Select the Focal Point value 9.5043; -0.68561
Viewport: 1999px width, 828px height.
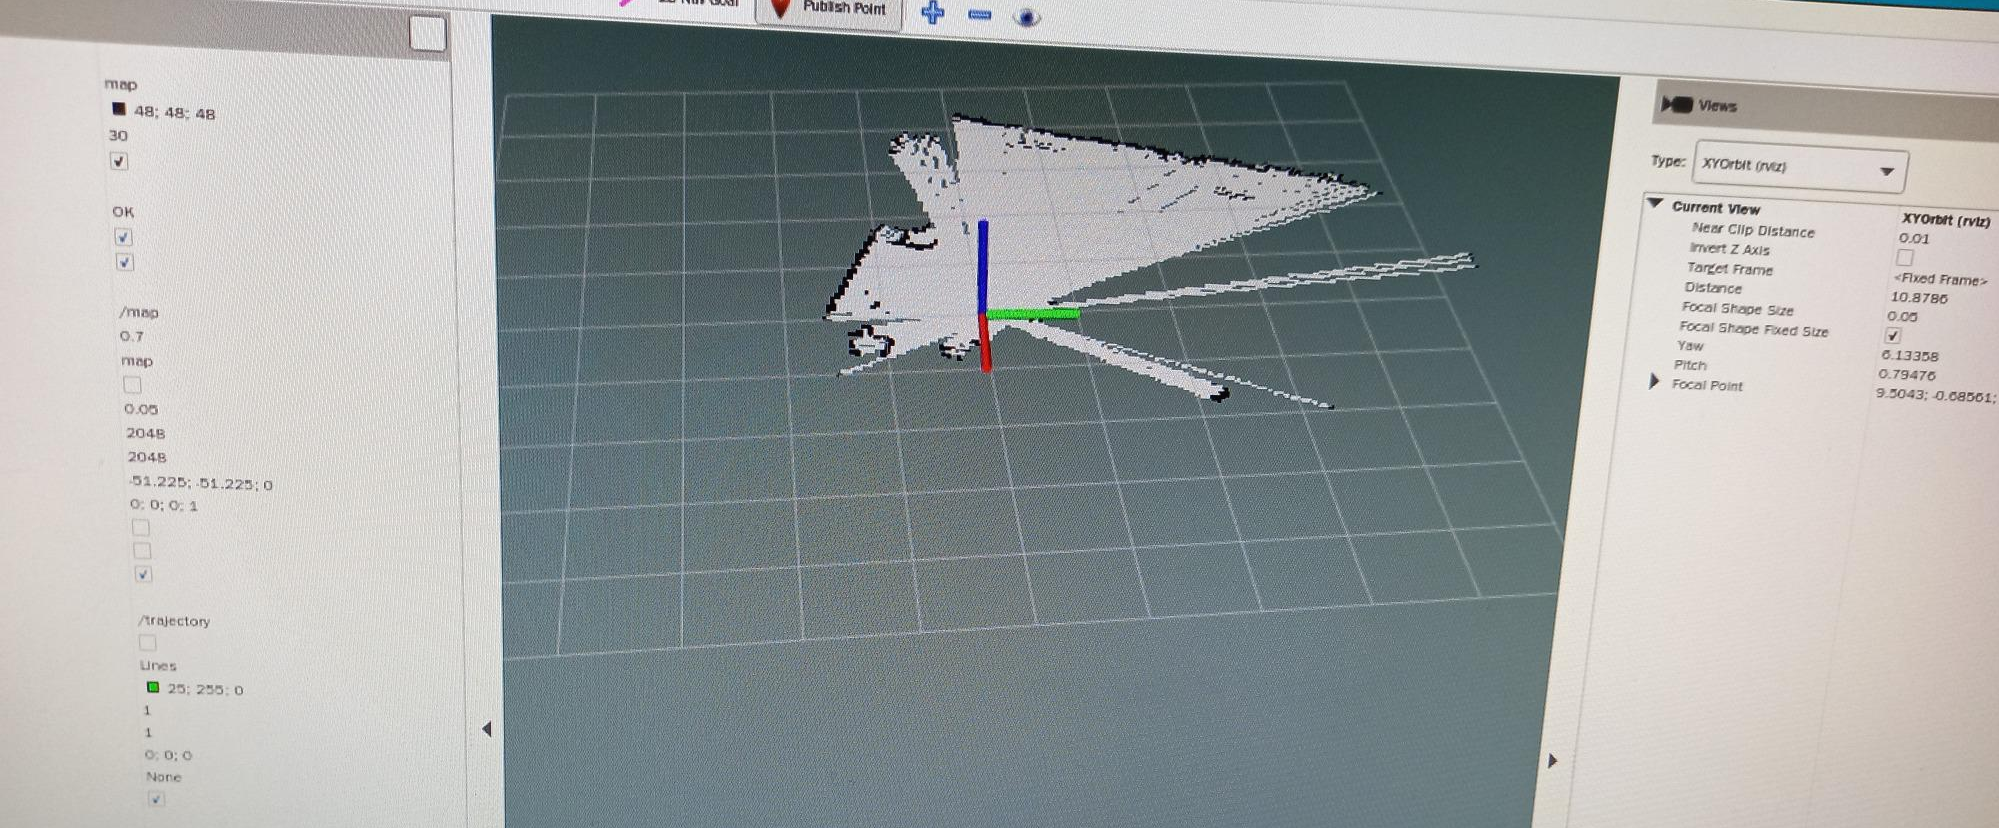[x=1936, y=395]
